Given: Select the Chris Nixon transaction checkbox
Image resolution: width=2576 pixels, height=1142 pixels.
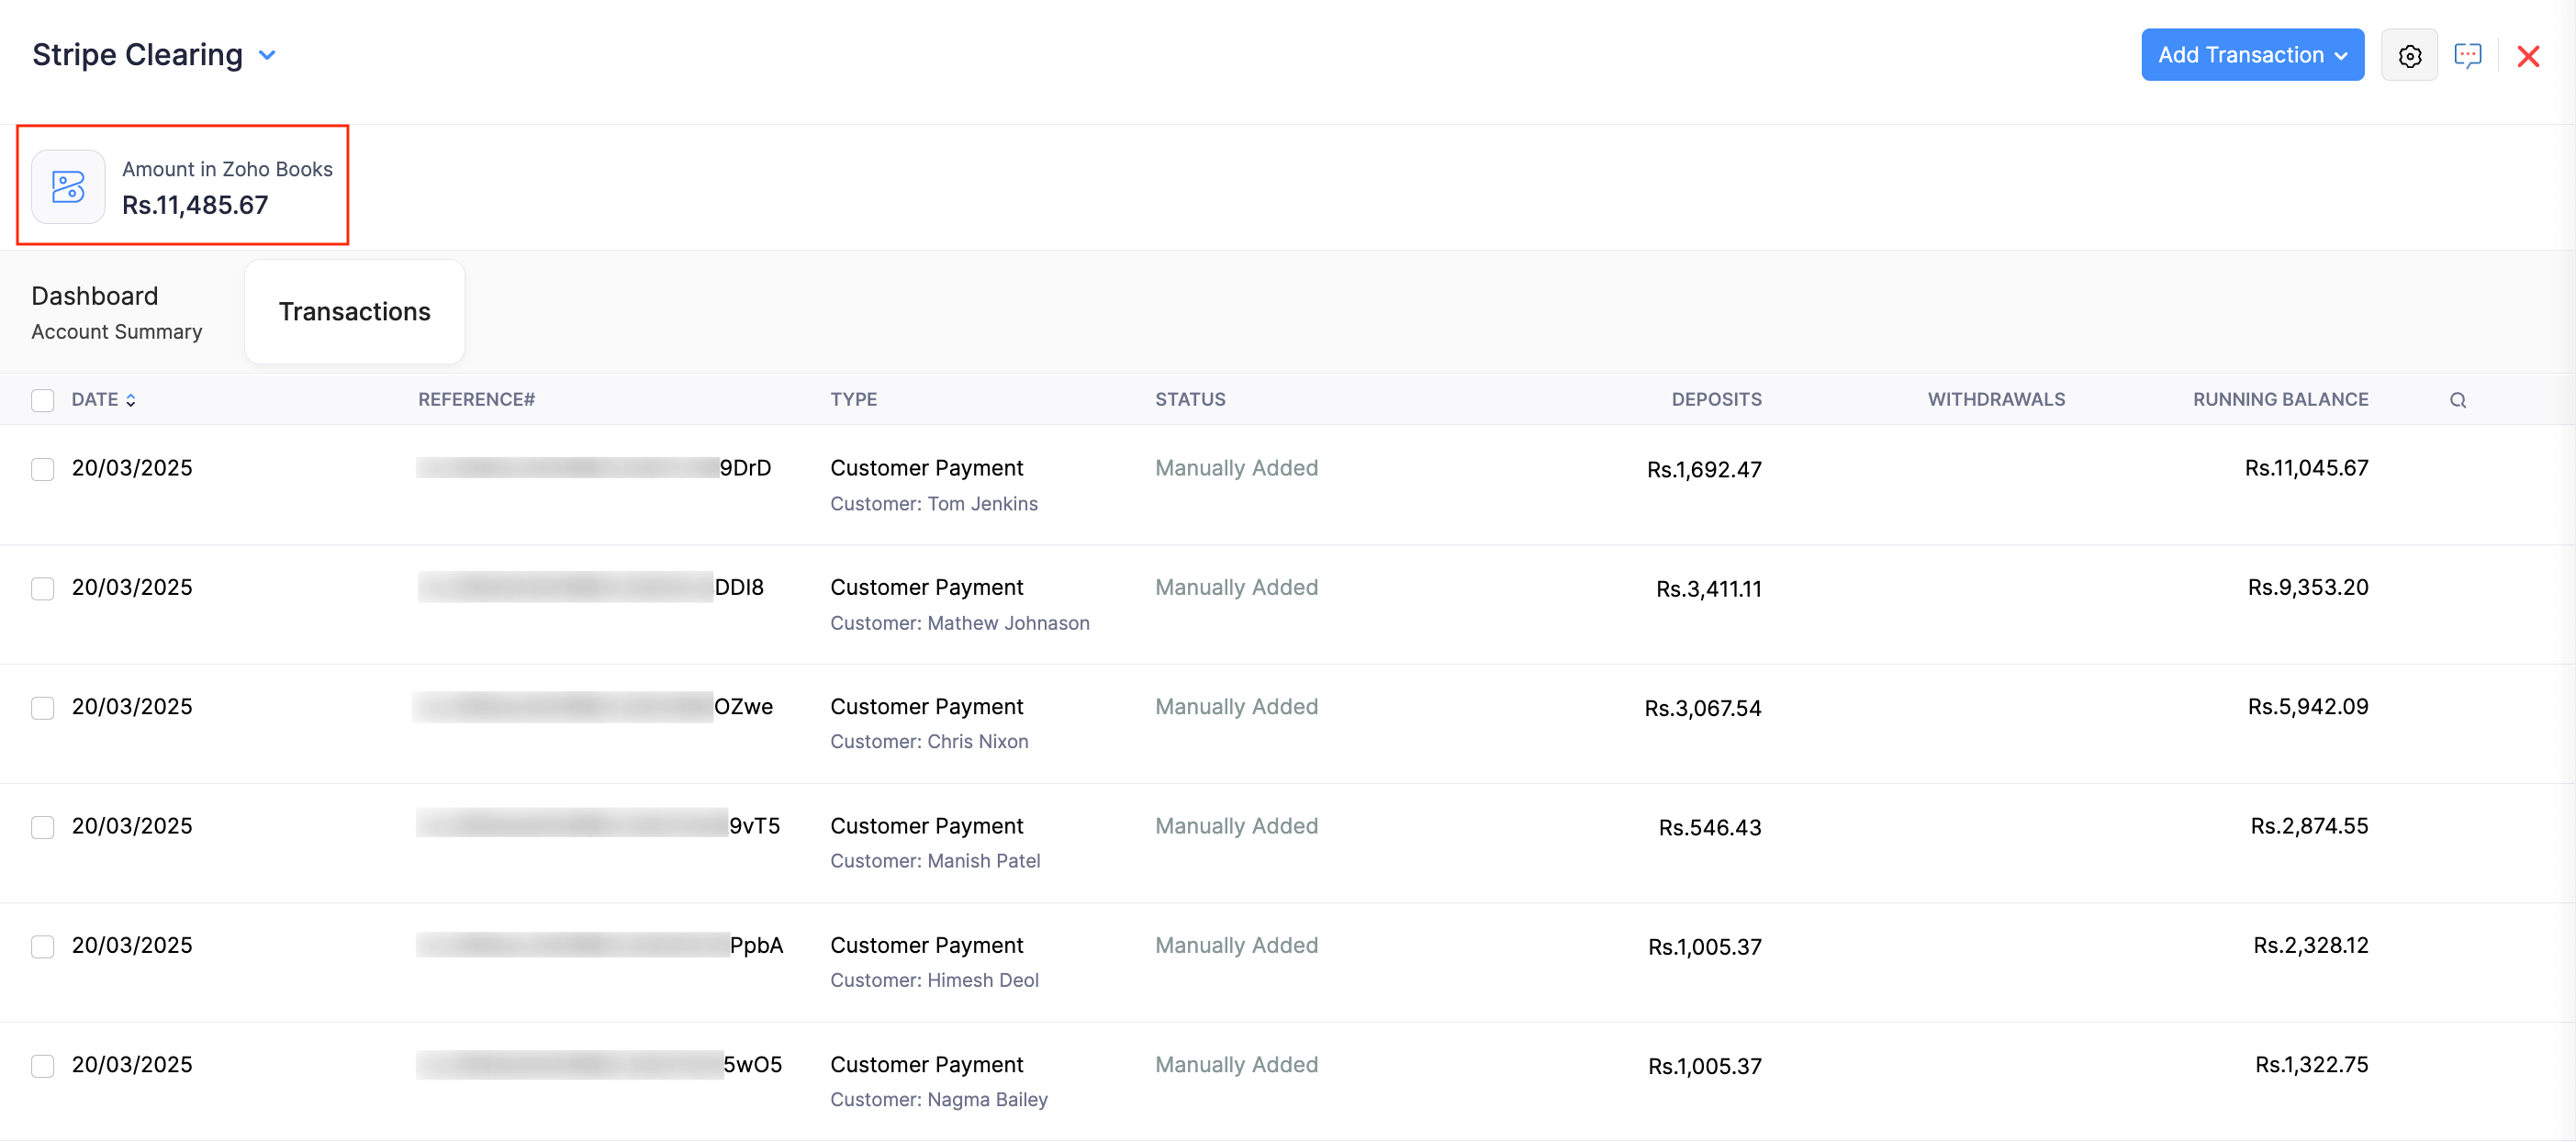Looking at the screenshot, I should pos(42,708).
